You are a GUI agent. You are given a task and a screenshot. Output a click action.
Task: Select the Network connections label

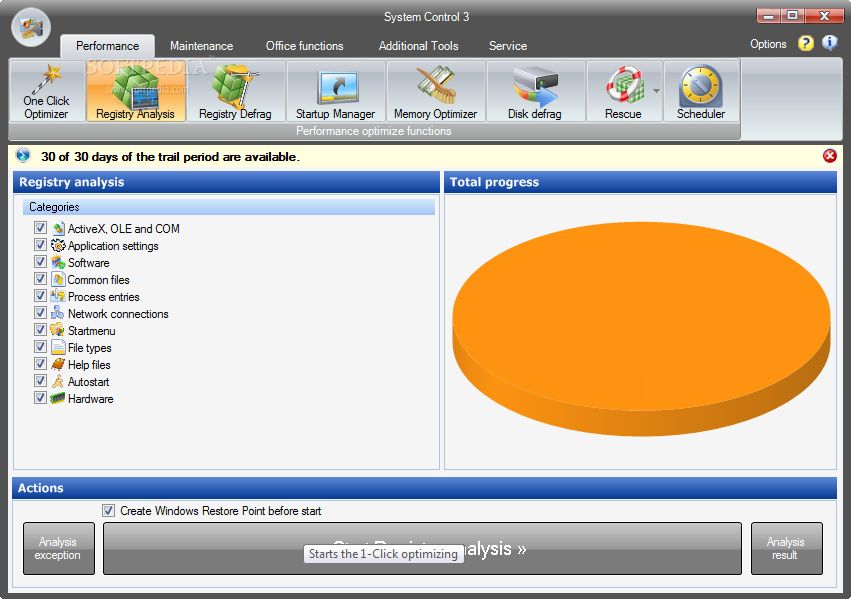(x=118, y=314)
